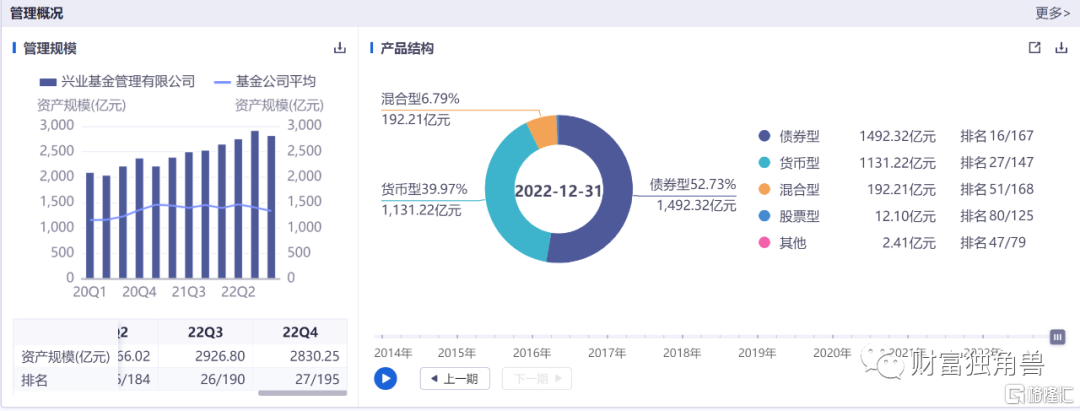The height and width of the screenshot is (411, 1080).
Task: Jump to 2015年 on the timeline
Action: click(457, 353)
